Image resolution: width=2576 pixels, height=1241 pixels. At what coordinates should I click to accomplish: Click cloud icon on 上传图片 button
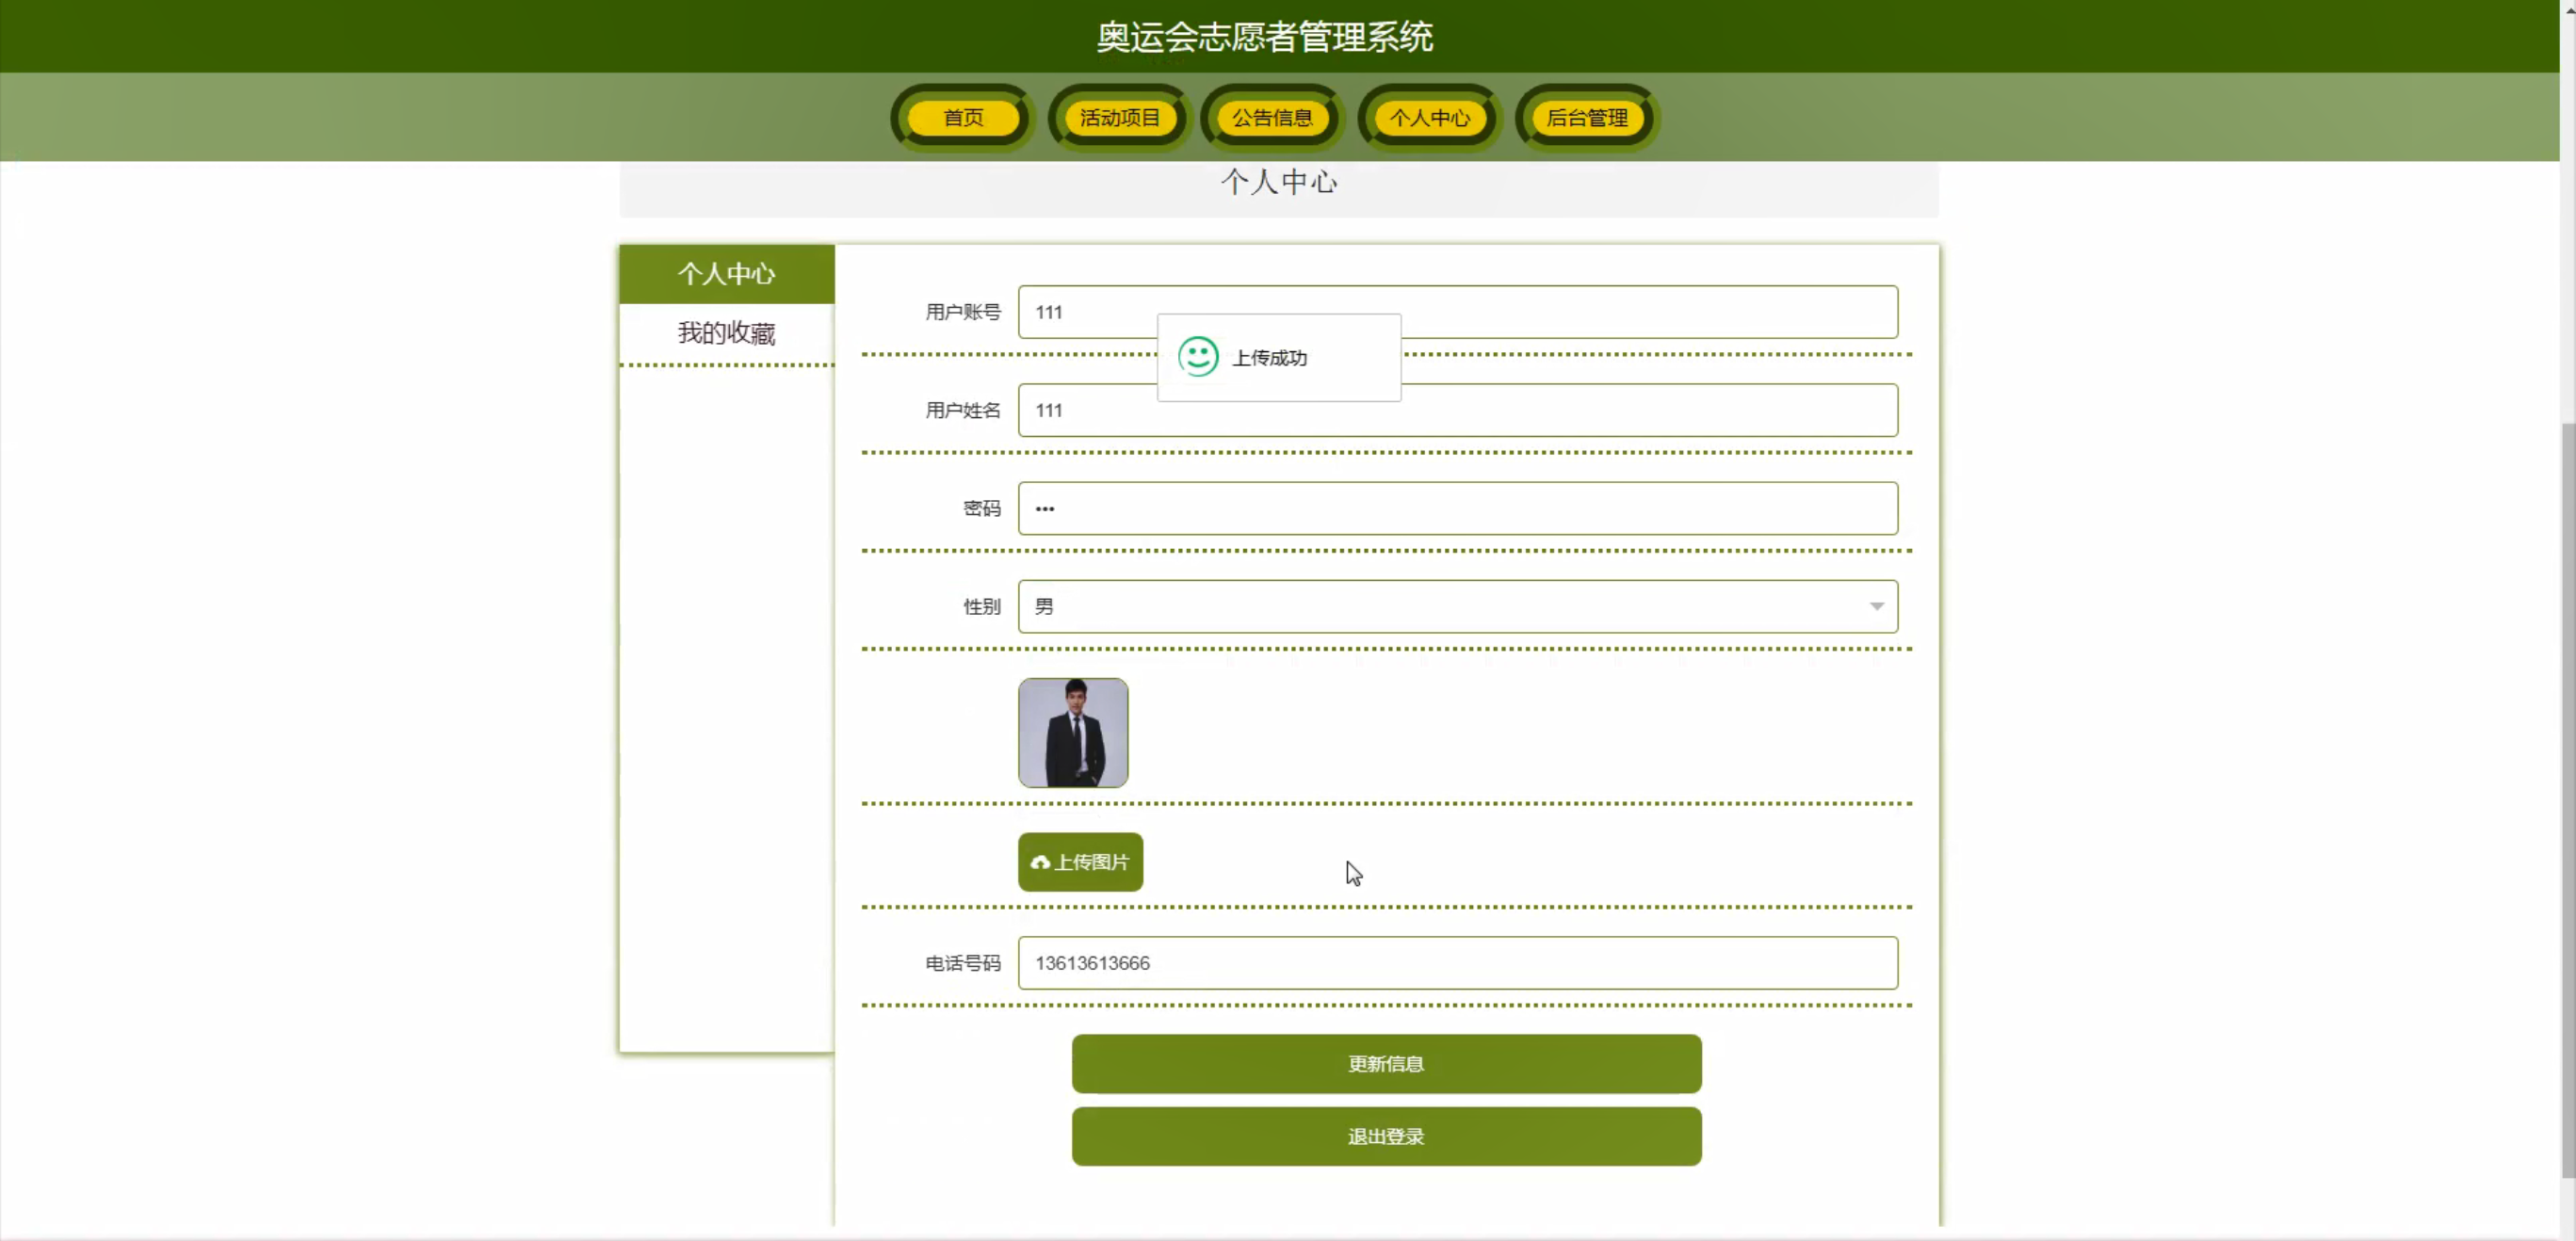1039,862
